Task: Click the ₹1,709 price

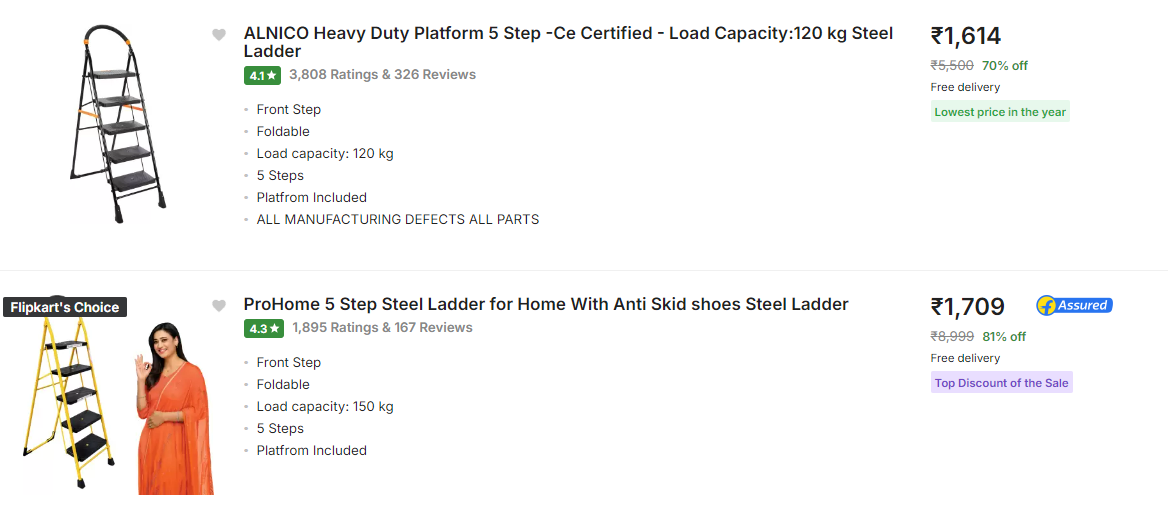Action: (967, 306)
